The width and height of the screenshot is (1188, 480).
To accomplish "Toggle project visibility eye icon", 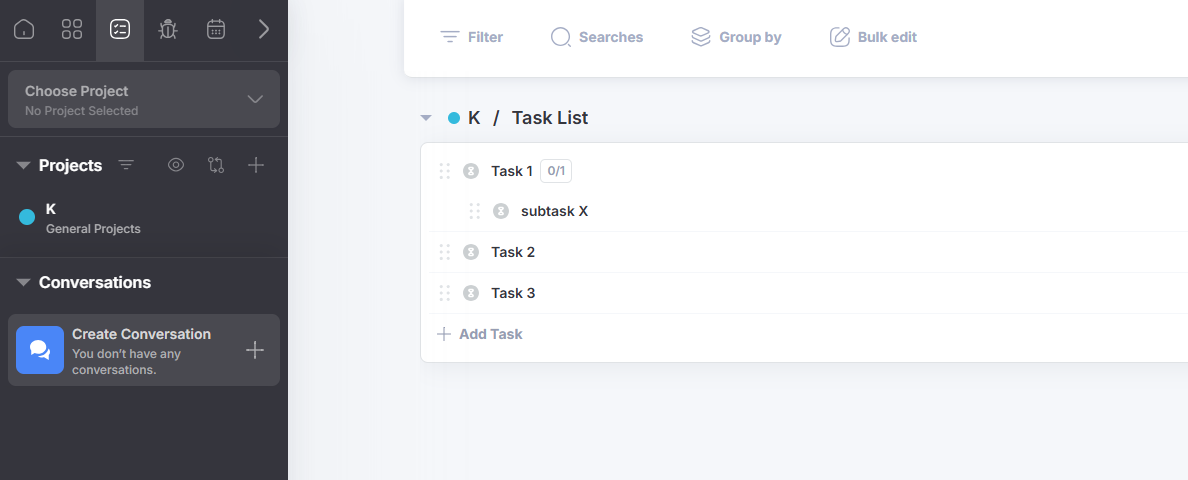I will pyautogui.click(x=176, y=165).
